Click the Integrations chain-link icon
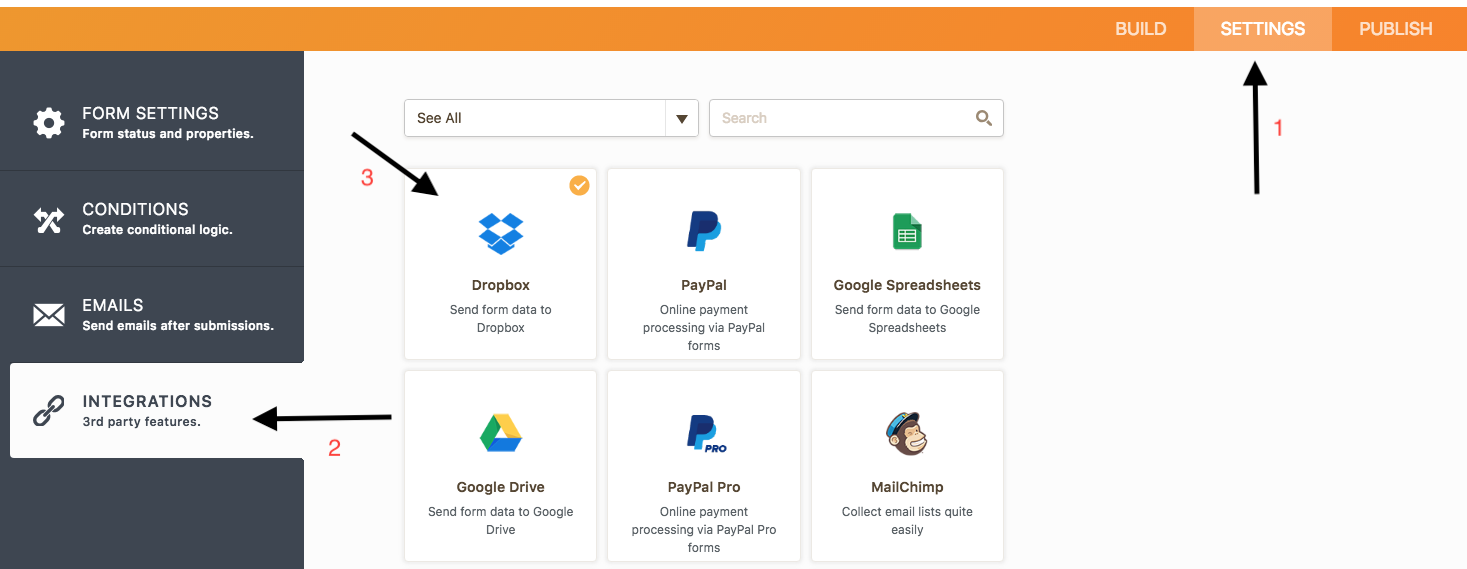 click(x=49, y=411)
